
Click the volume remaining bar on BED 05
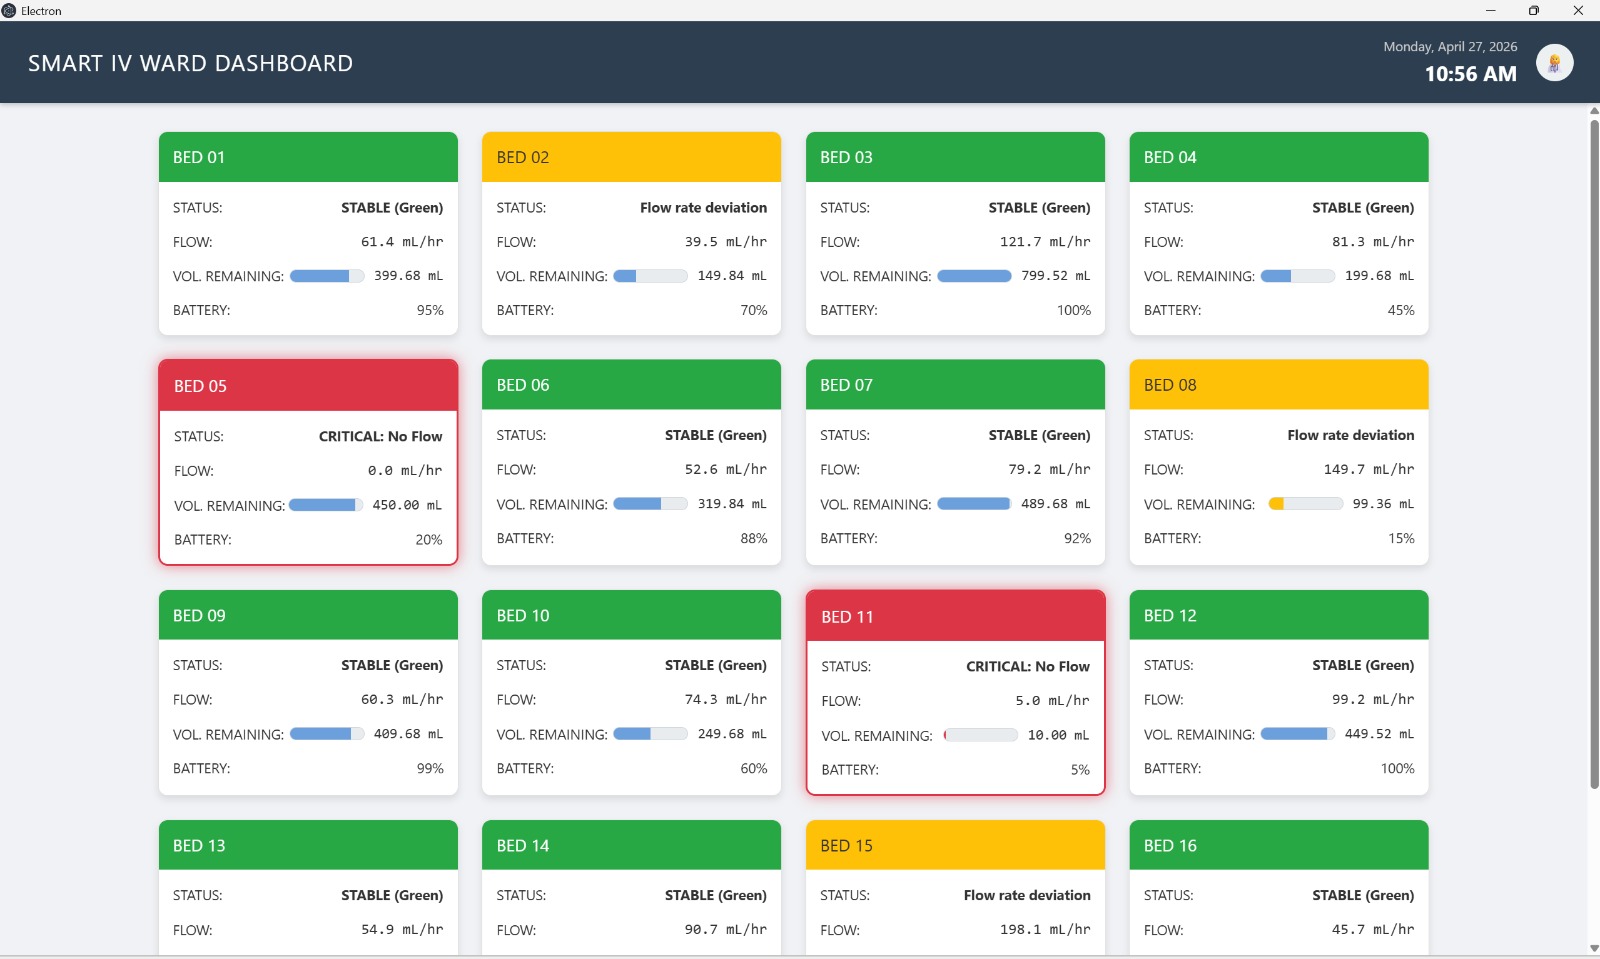pyautogui.click(x=324, y=505)
